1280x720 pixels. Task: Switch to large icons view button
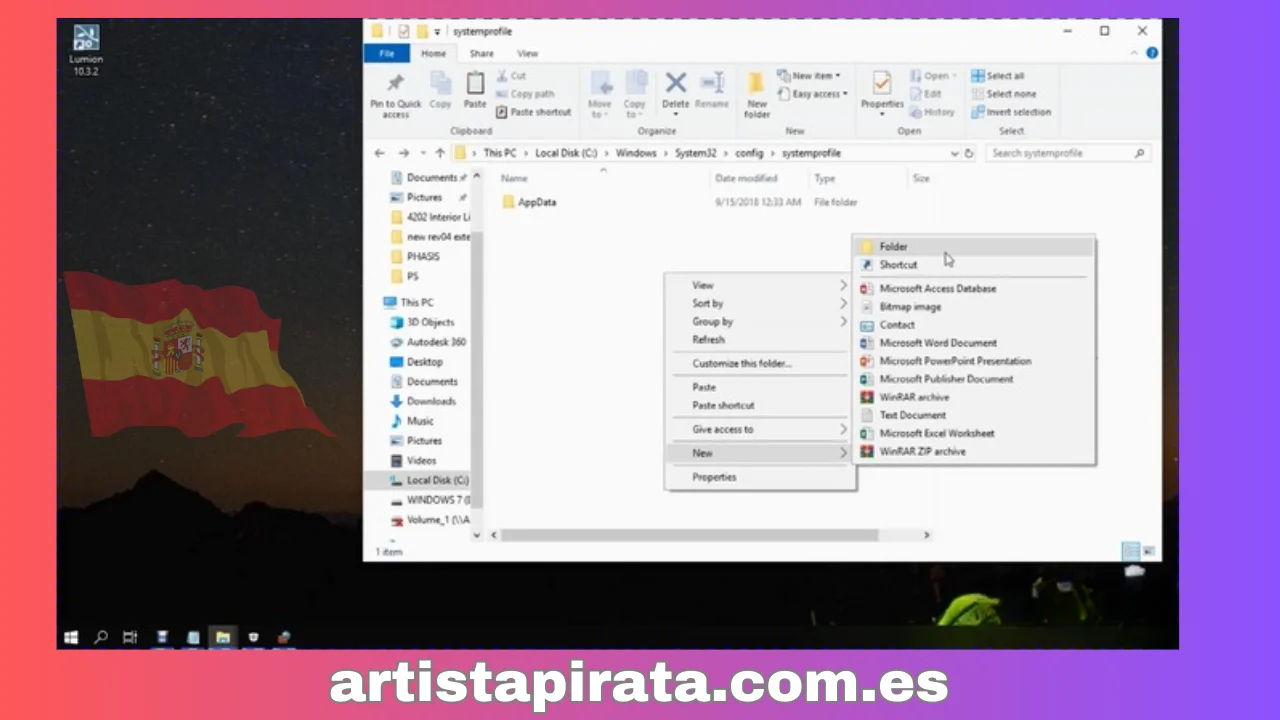[1149, 551]
